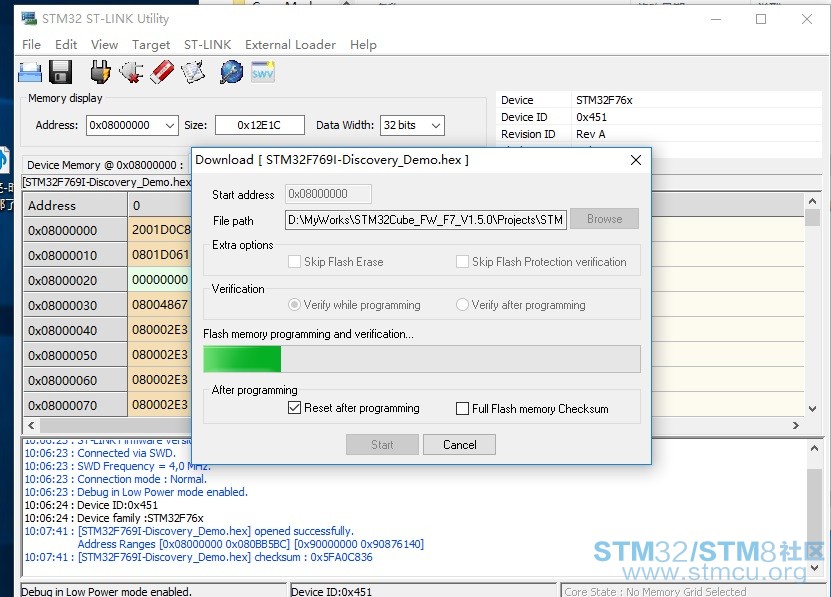
Task: Click address row 0x08000060
Action: 75,380
